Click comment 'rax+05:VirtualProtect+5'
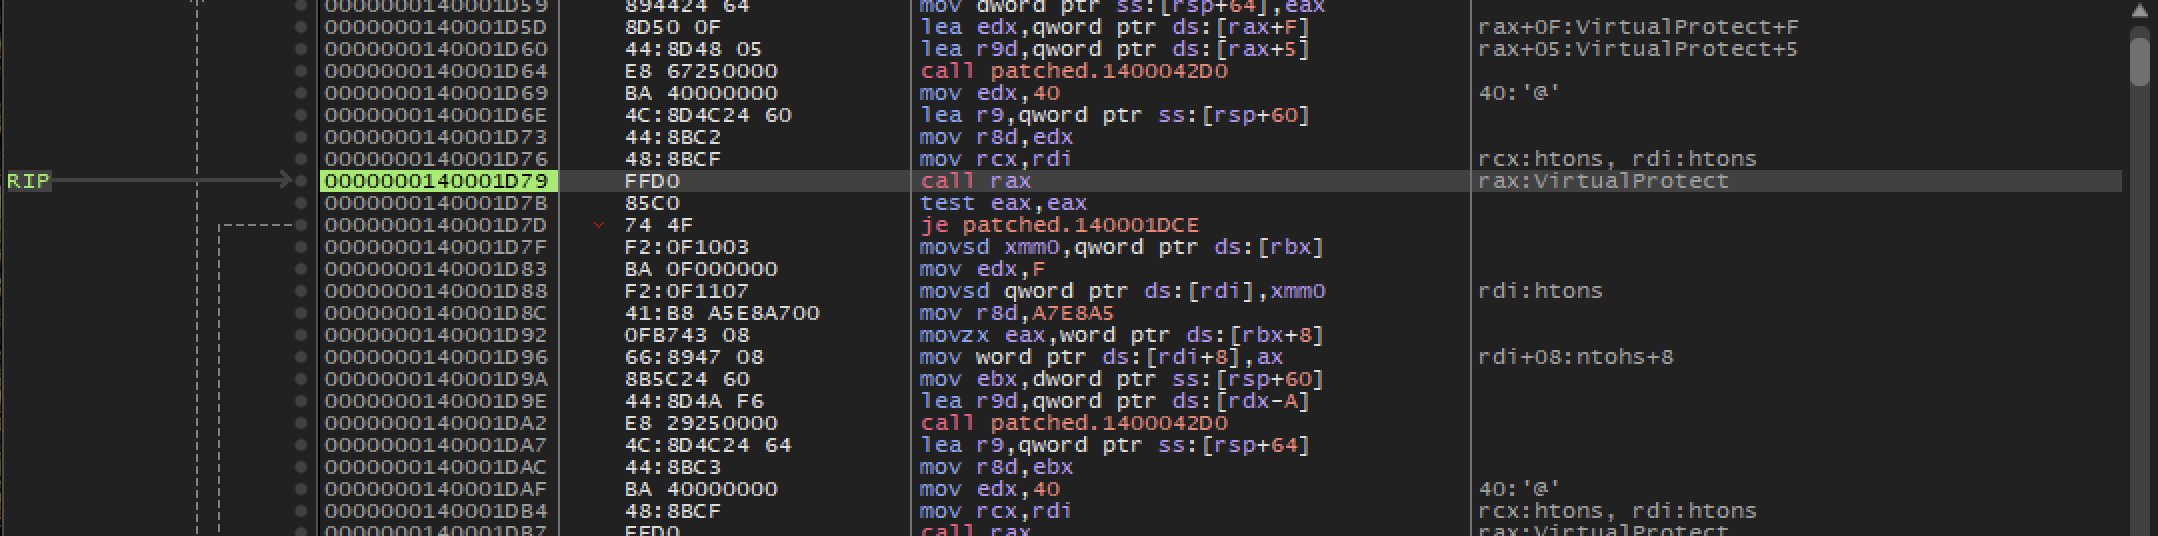This screenshot has height=536, width=2158. pyautogui.click(x=1637, y=49)
